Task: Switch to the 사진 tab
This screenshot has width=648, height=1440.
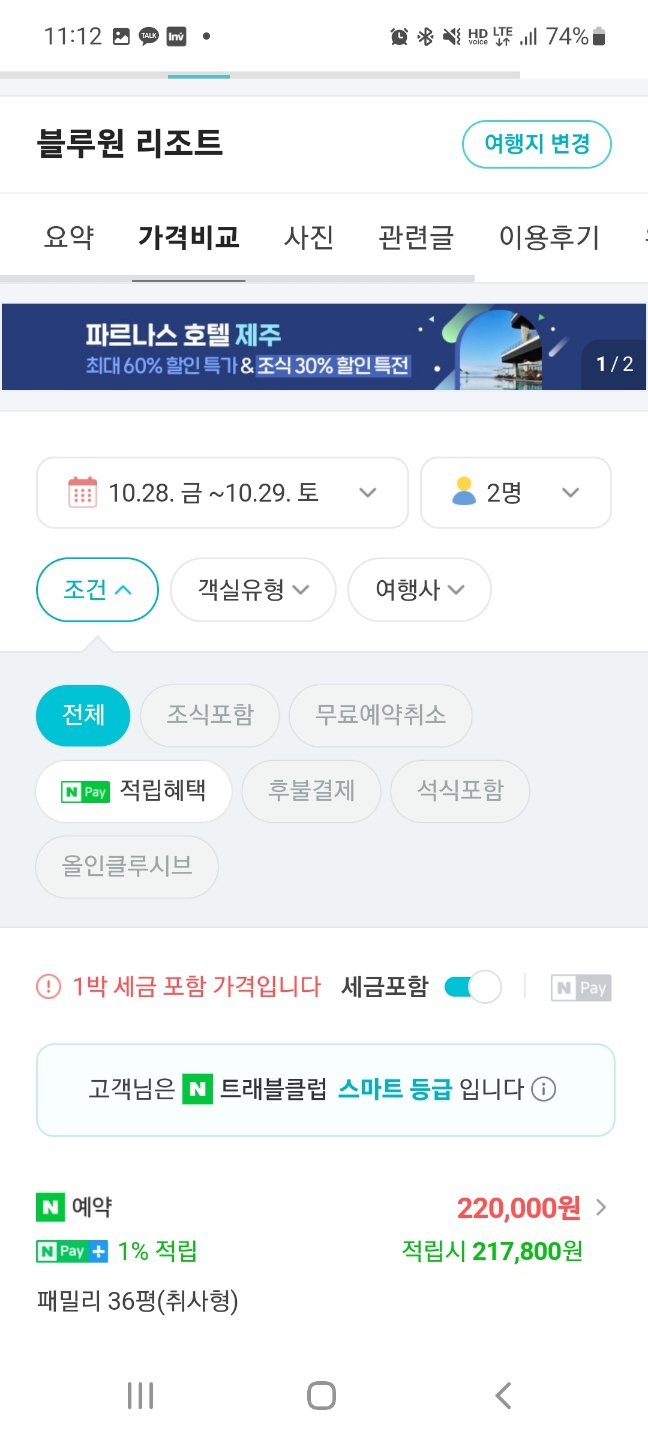Action: pos(309,237)
